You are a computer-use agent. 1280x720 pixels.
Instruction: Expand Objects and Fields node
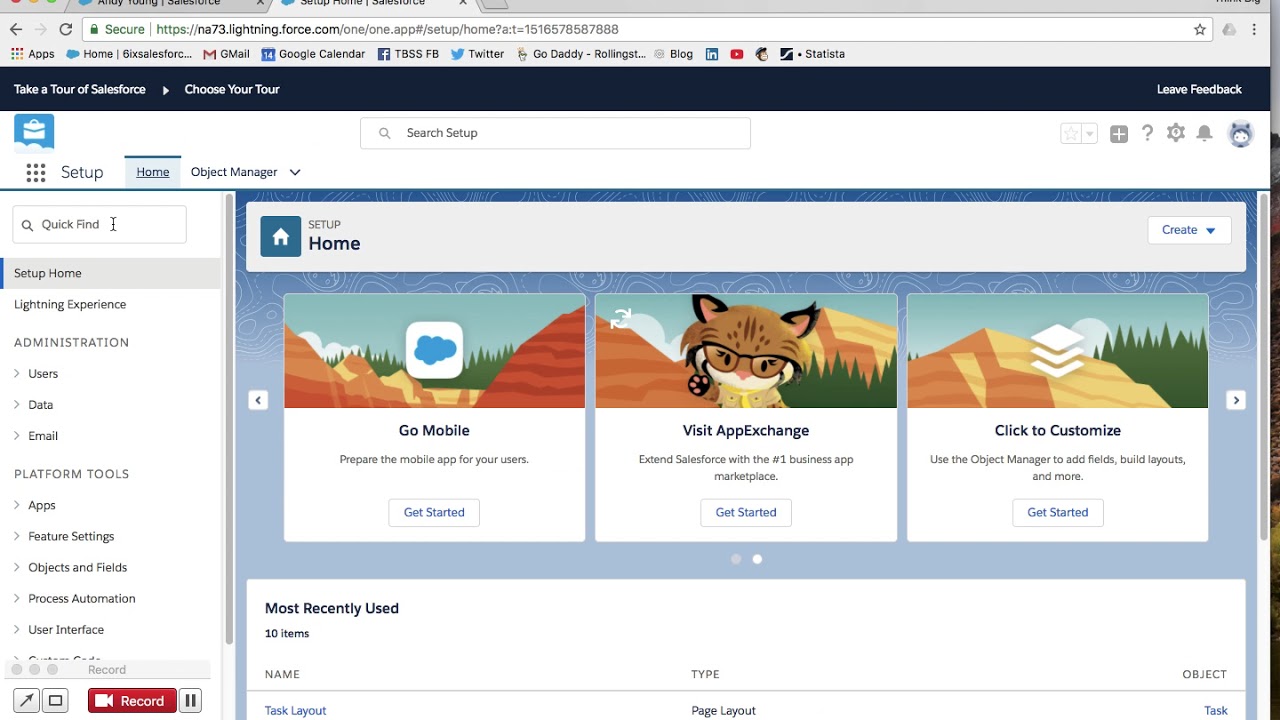17,567
